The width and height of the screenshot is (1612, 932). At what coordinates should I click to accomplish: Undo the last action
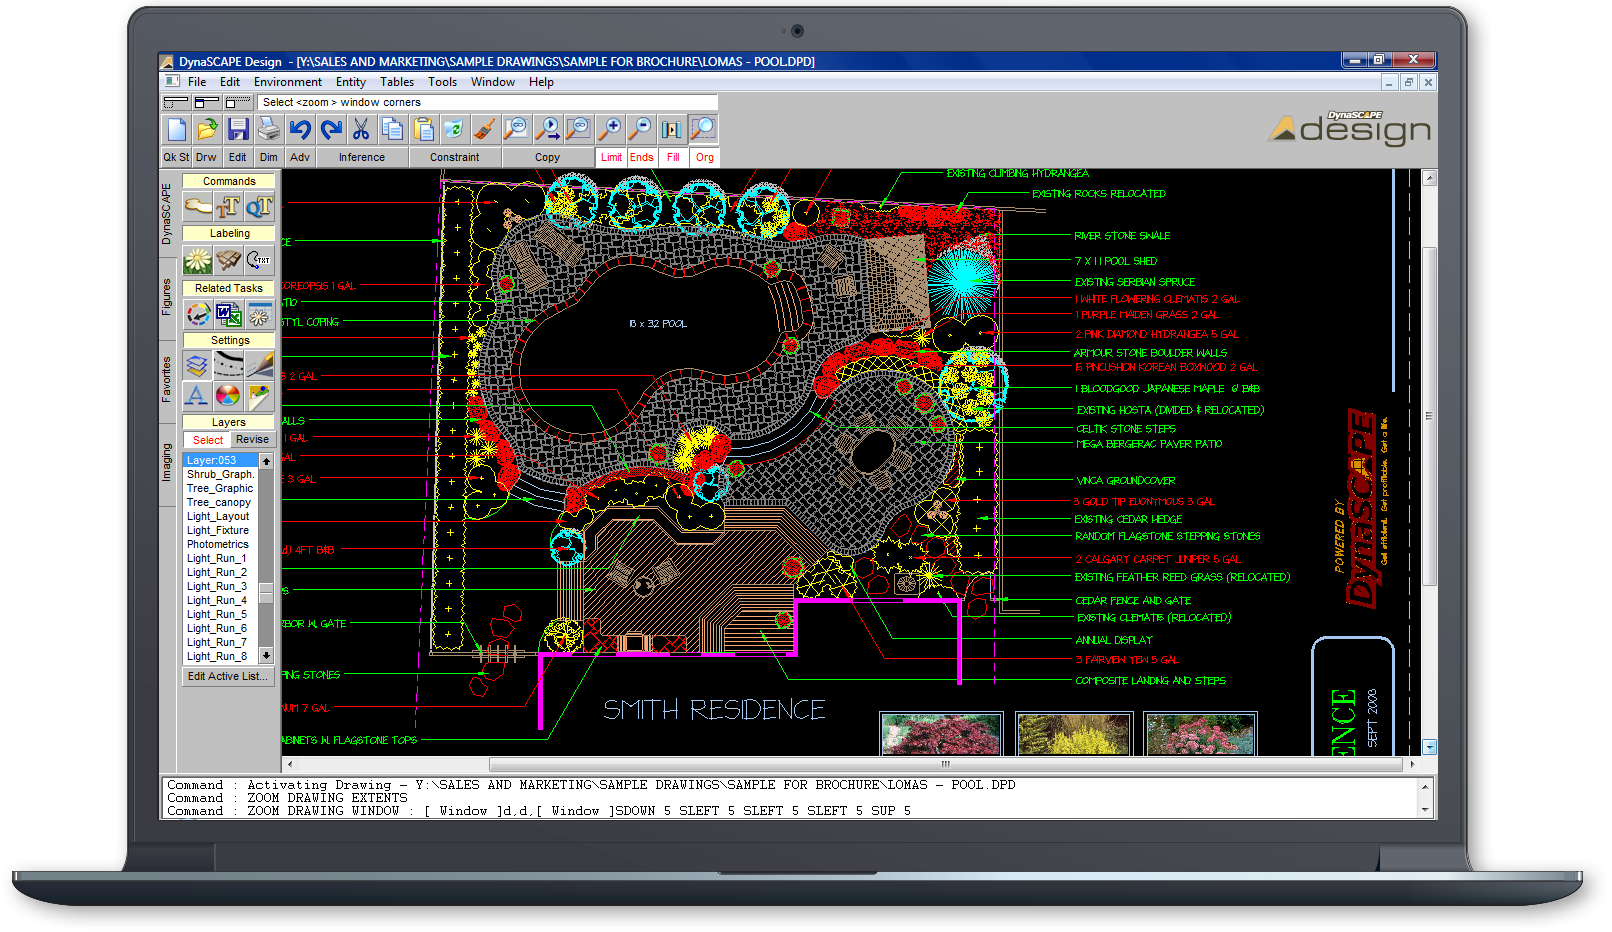pyautogui.click(x=300, y=129)
